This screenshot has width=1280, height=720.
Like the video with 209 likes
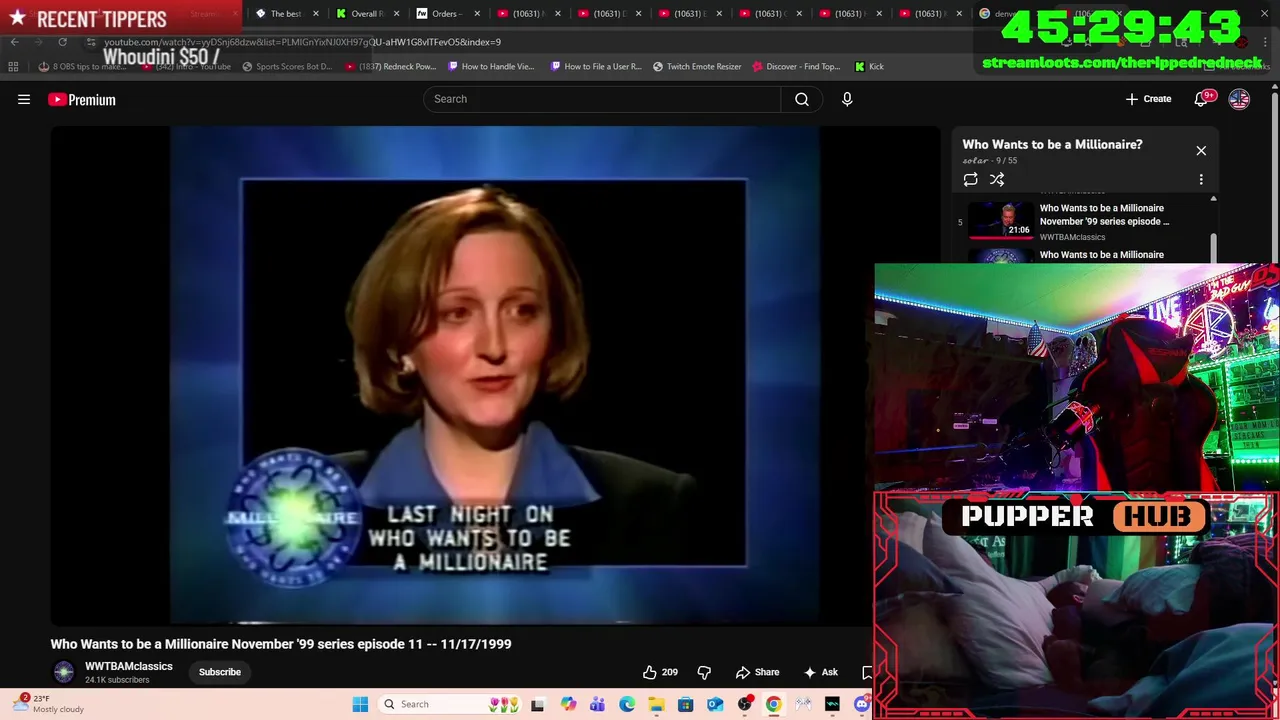point(661,672)
